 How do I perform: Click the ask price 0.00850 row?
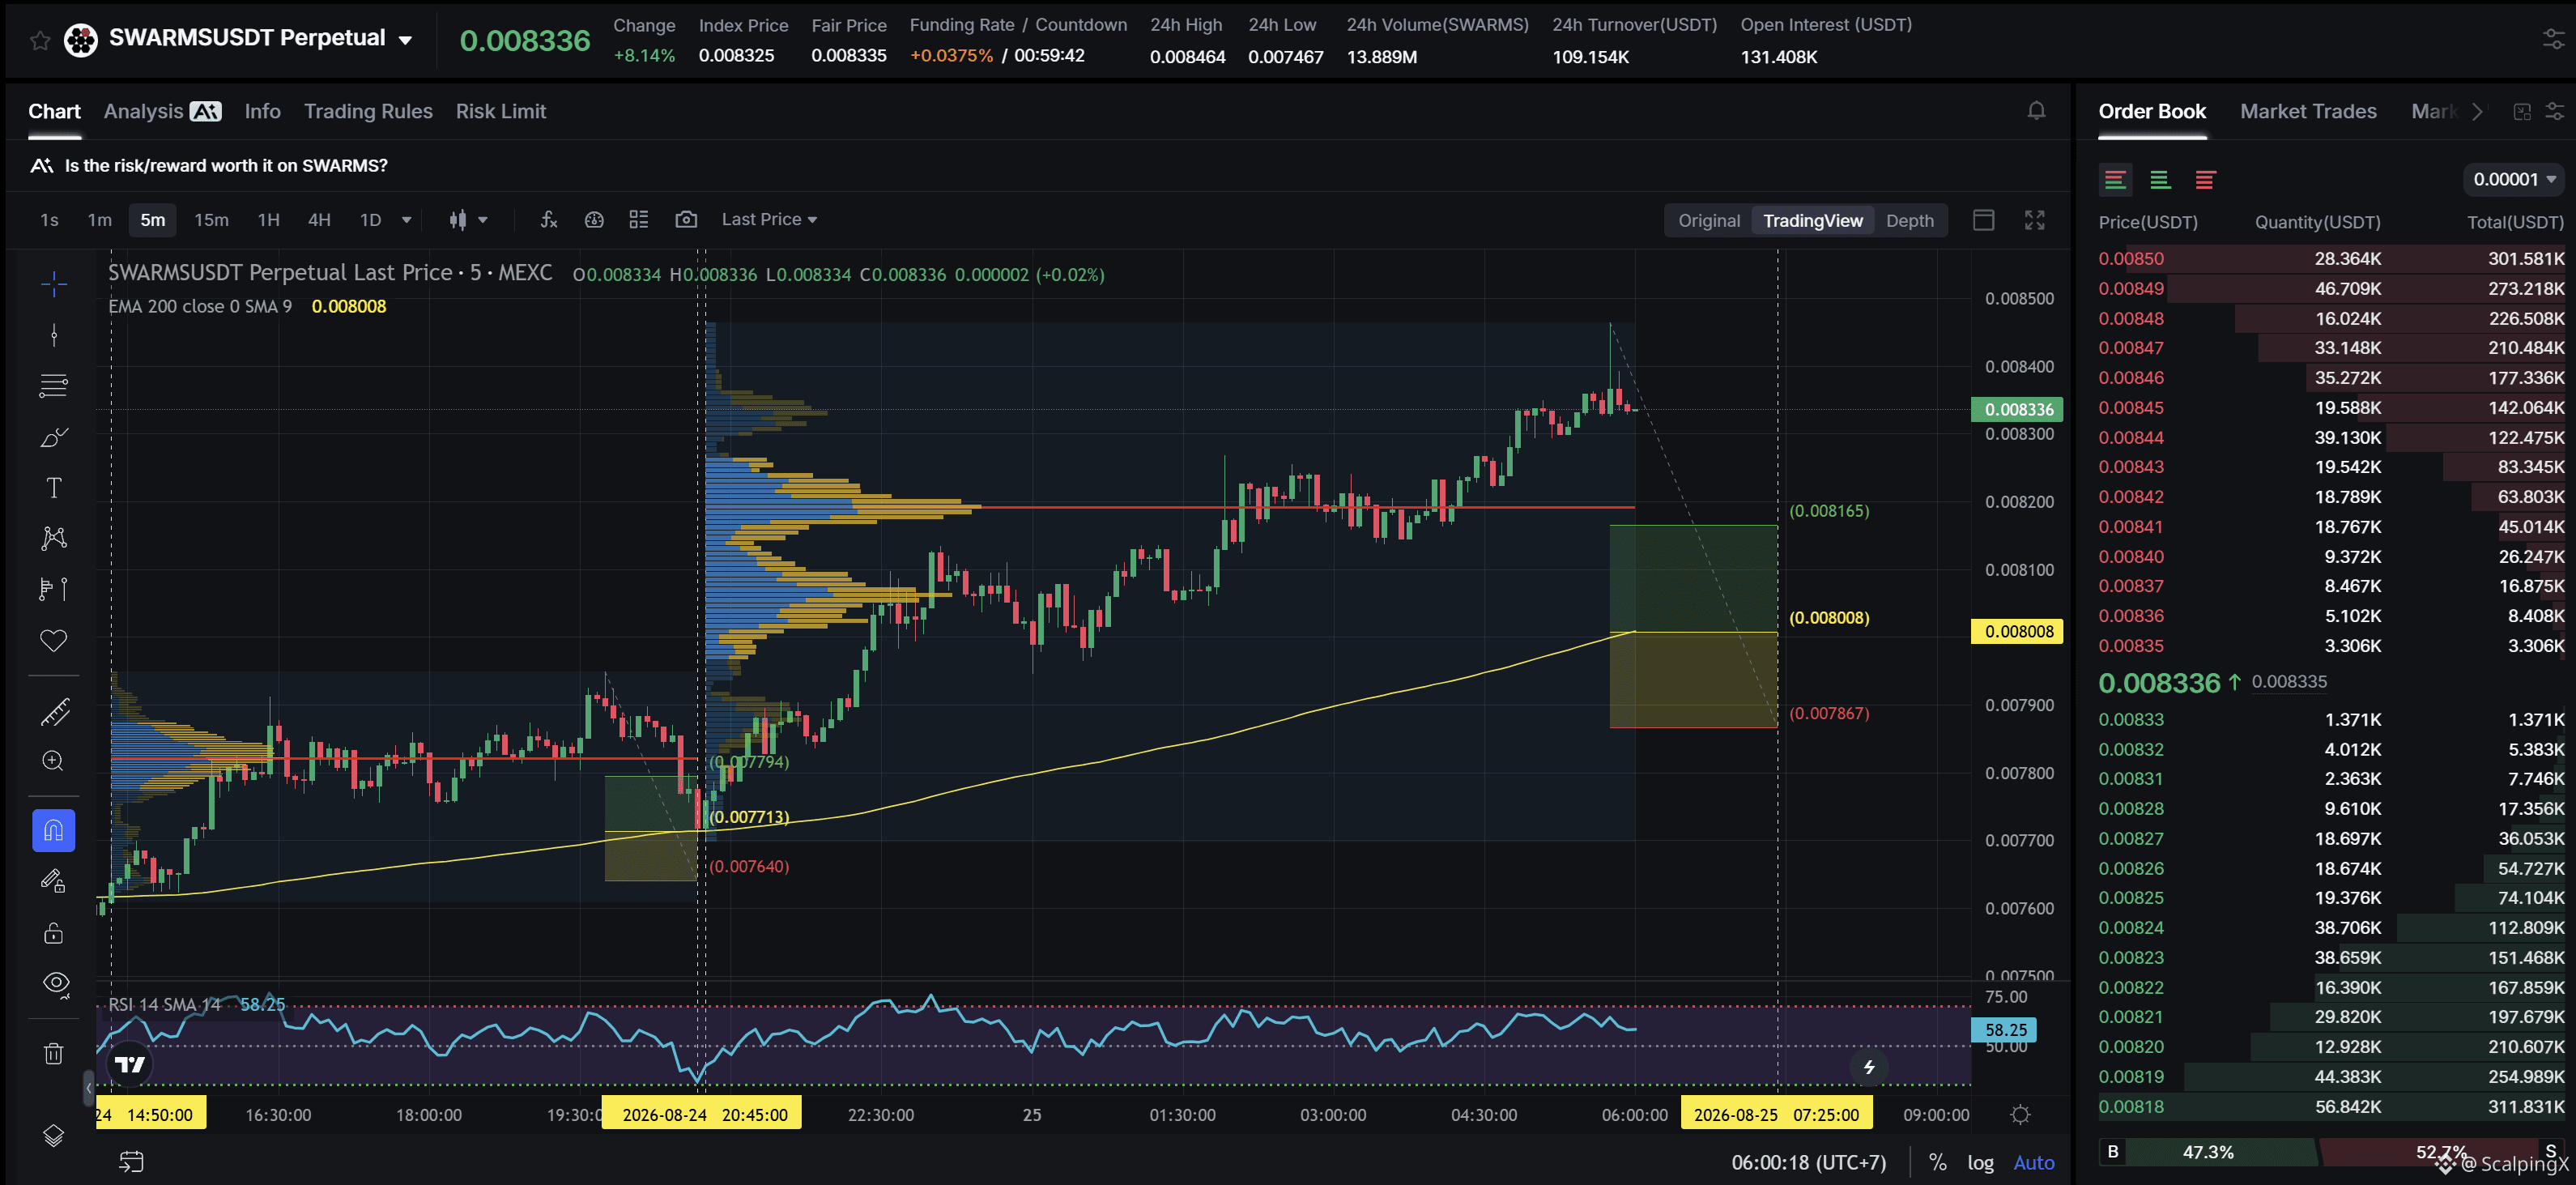pyautogui.click(x=2331, y=259)
